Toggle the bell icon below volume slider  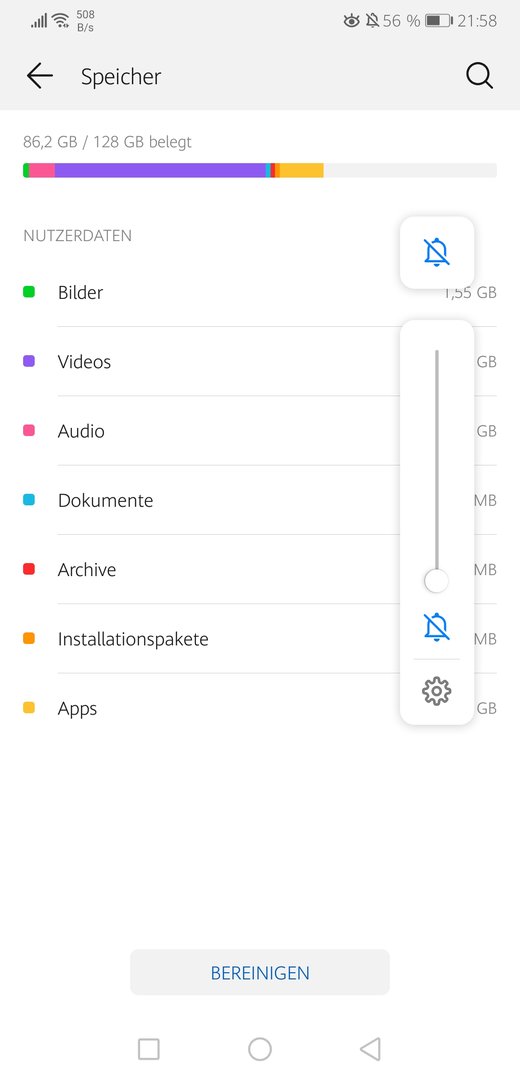437,627
